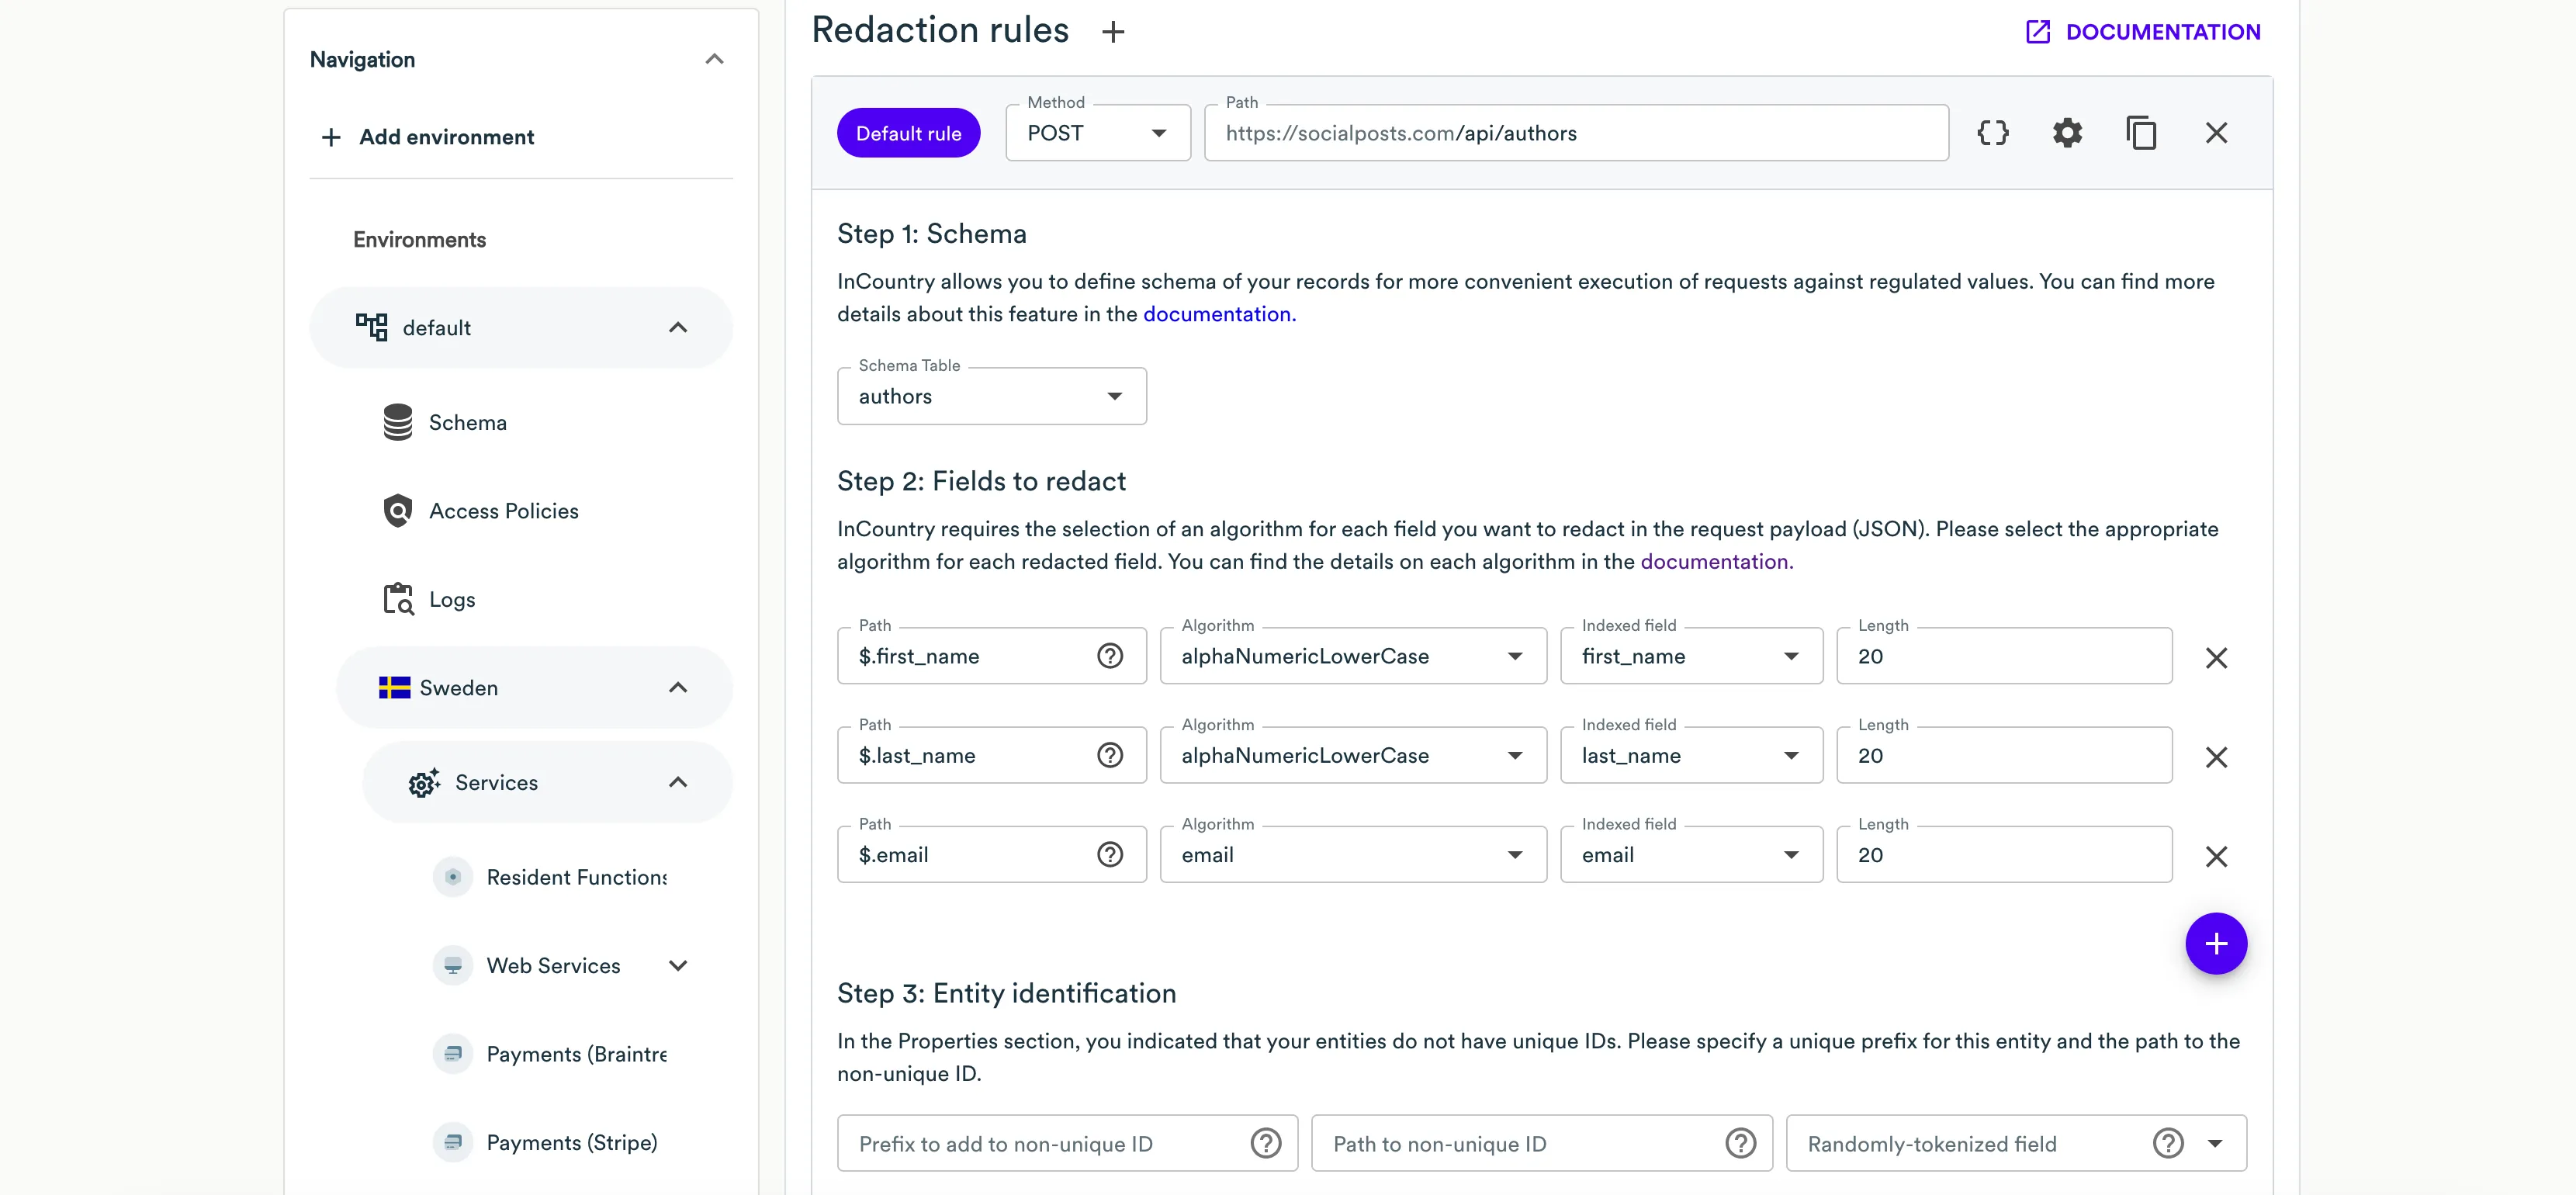Click Add environment in the sidebar
The height and width of the screenshot is (1195, 2576).
(446, 137)
